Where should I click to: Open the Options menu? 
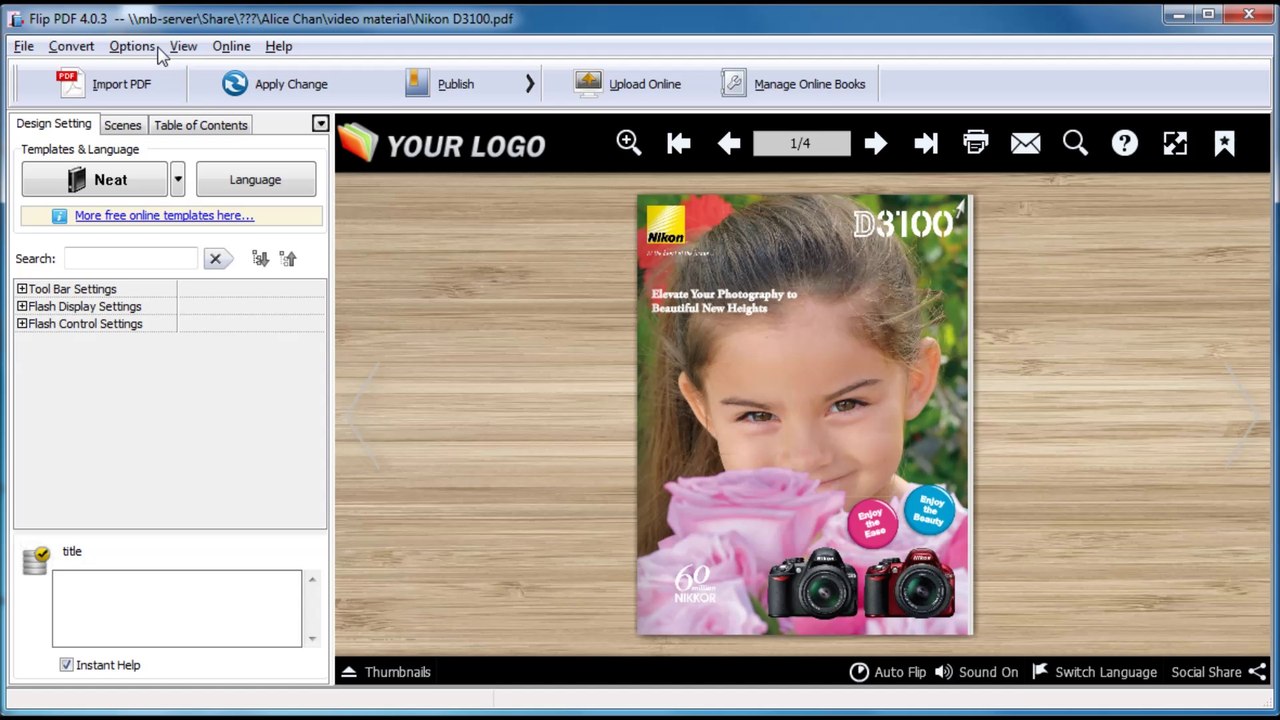click(132, 46)
